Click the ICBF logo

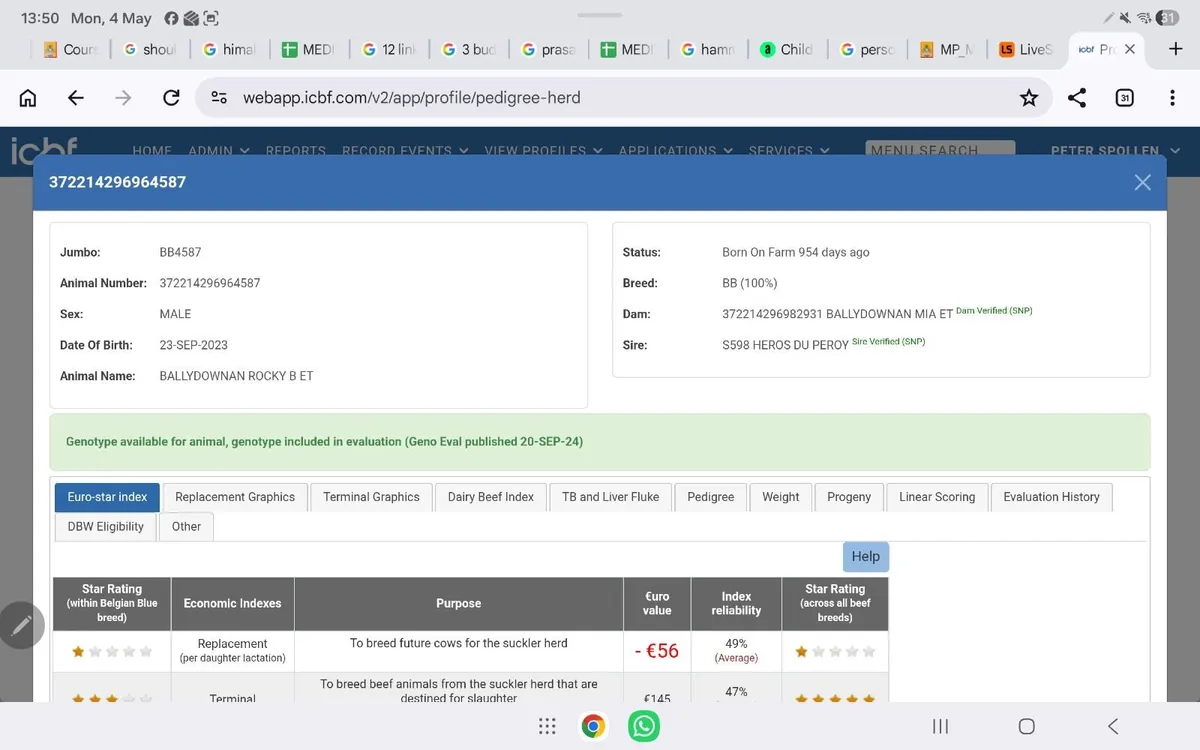coord(45,149)
